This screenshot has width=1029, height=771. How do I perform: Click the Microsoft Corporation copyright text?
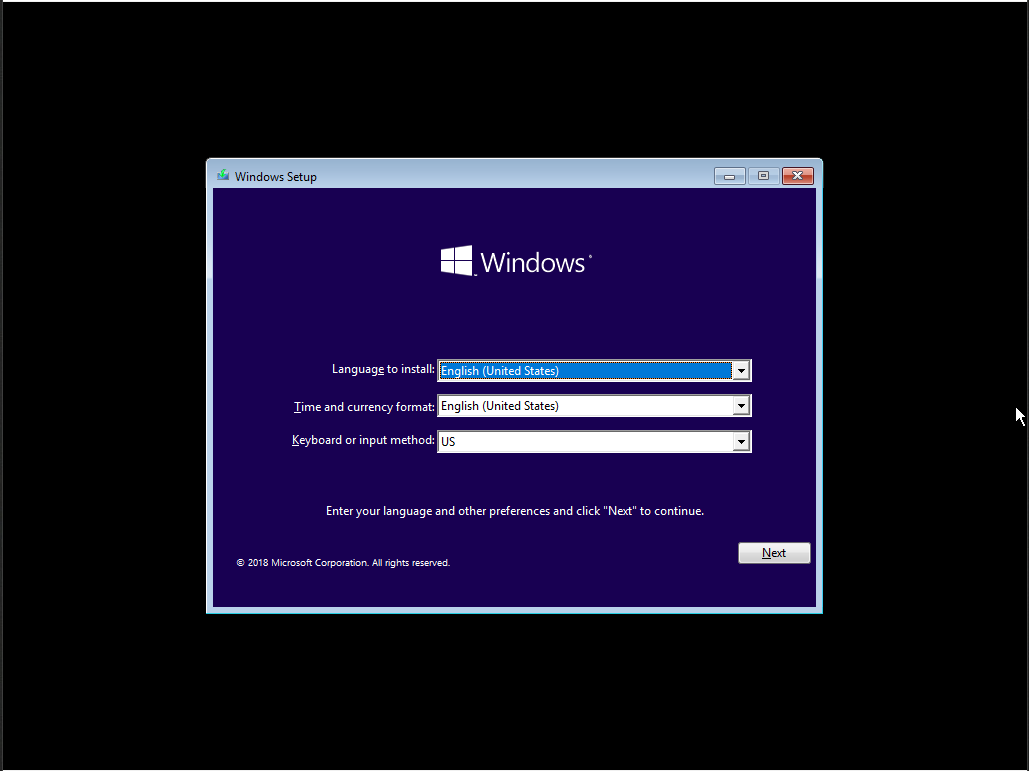343,563
